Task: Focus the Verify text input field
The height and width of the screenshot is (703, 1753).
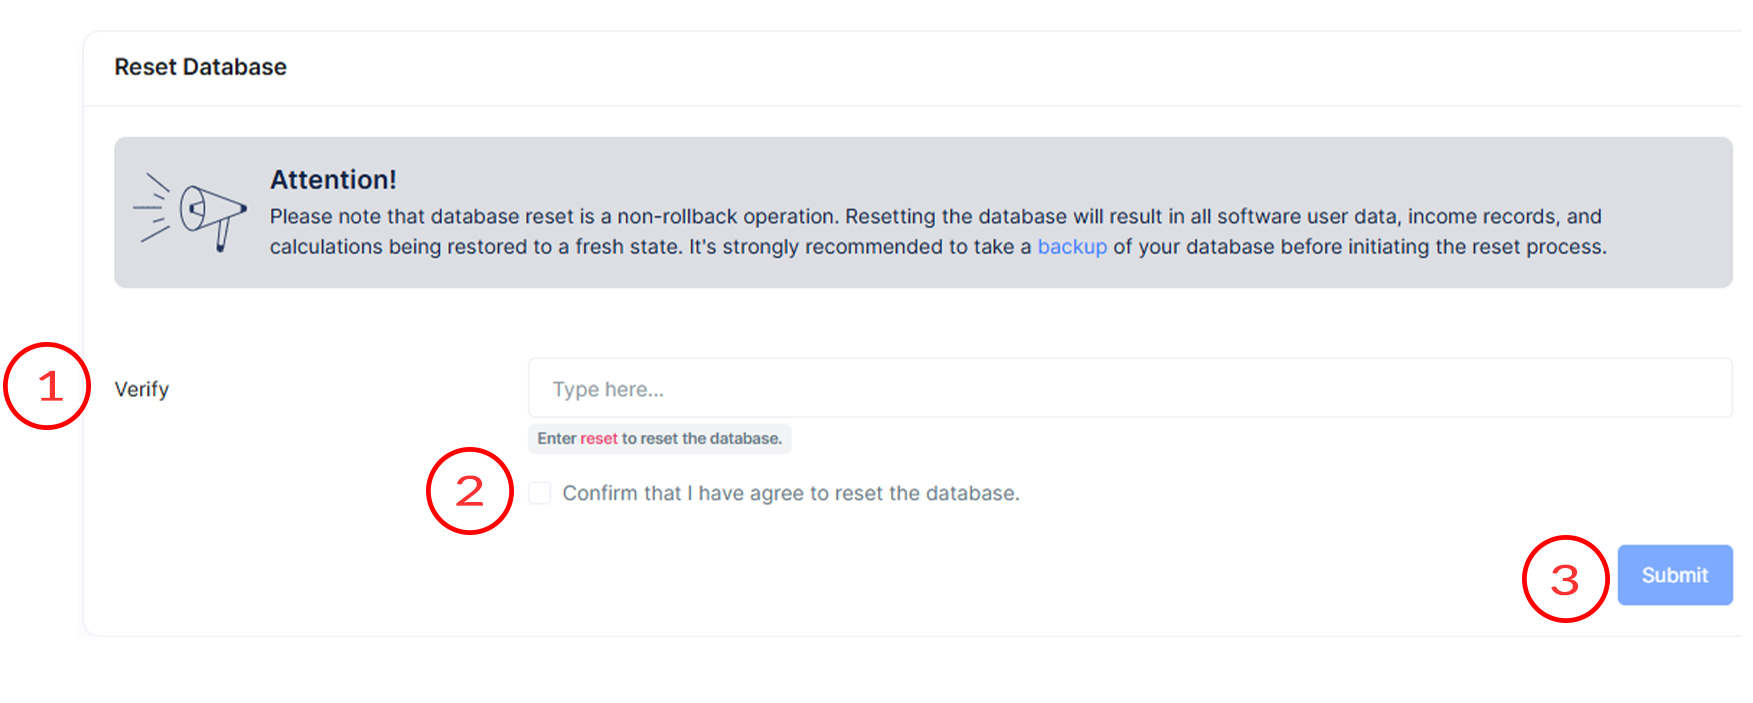Action: click(x=1129, y=388)
